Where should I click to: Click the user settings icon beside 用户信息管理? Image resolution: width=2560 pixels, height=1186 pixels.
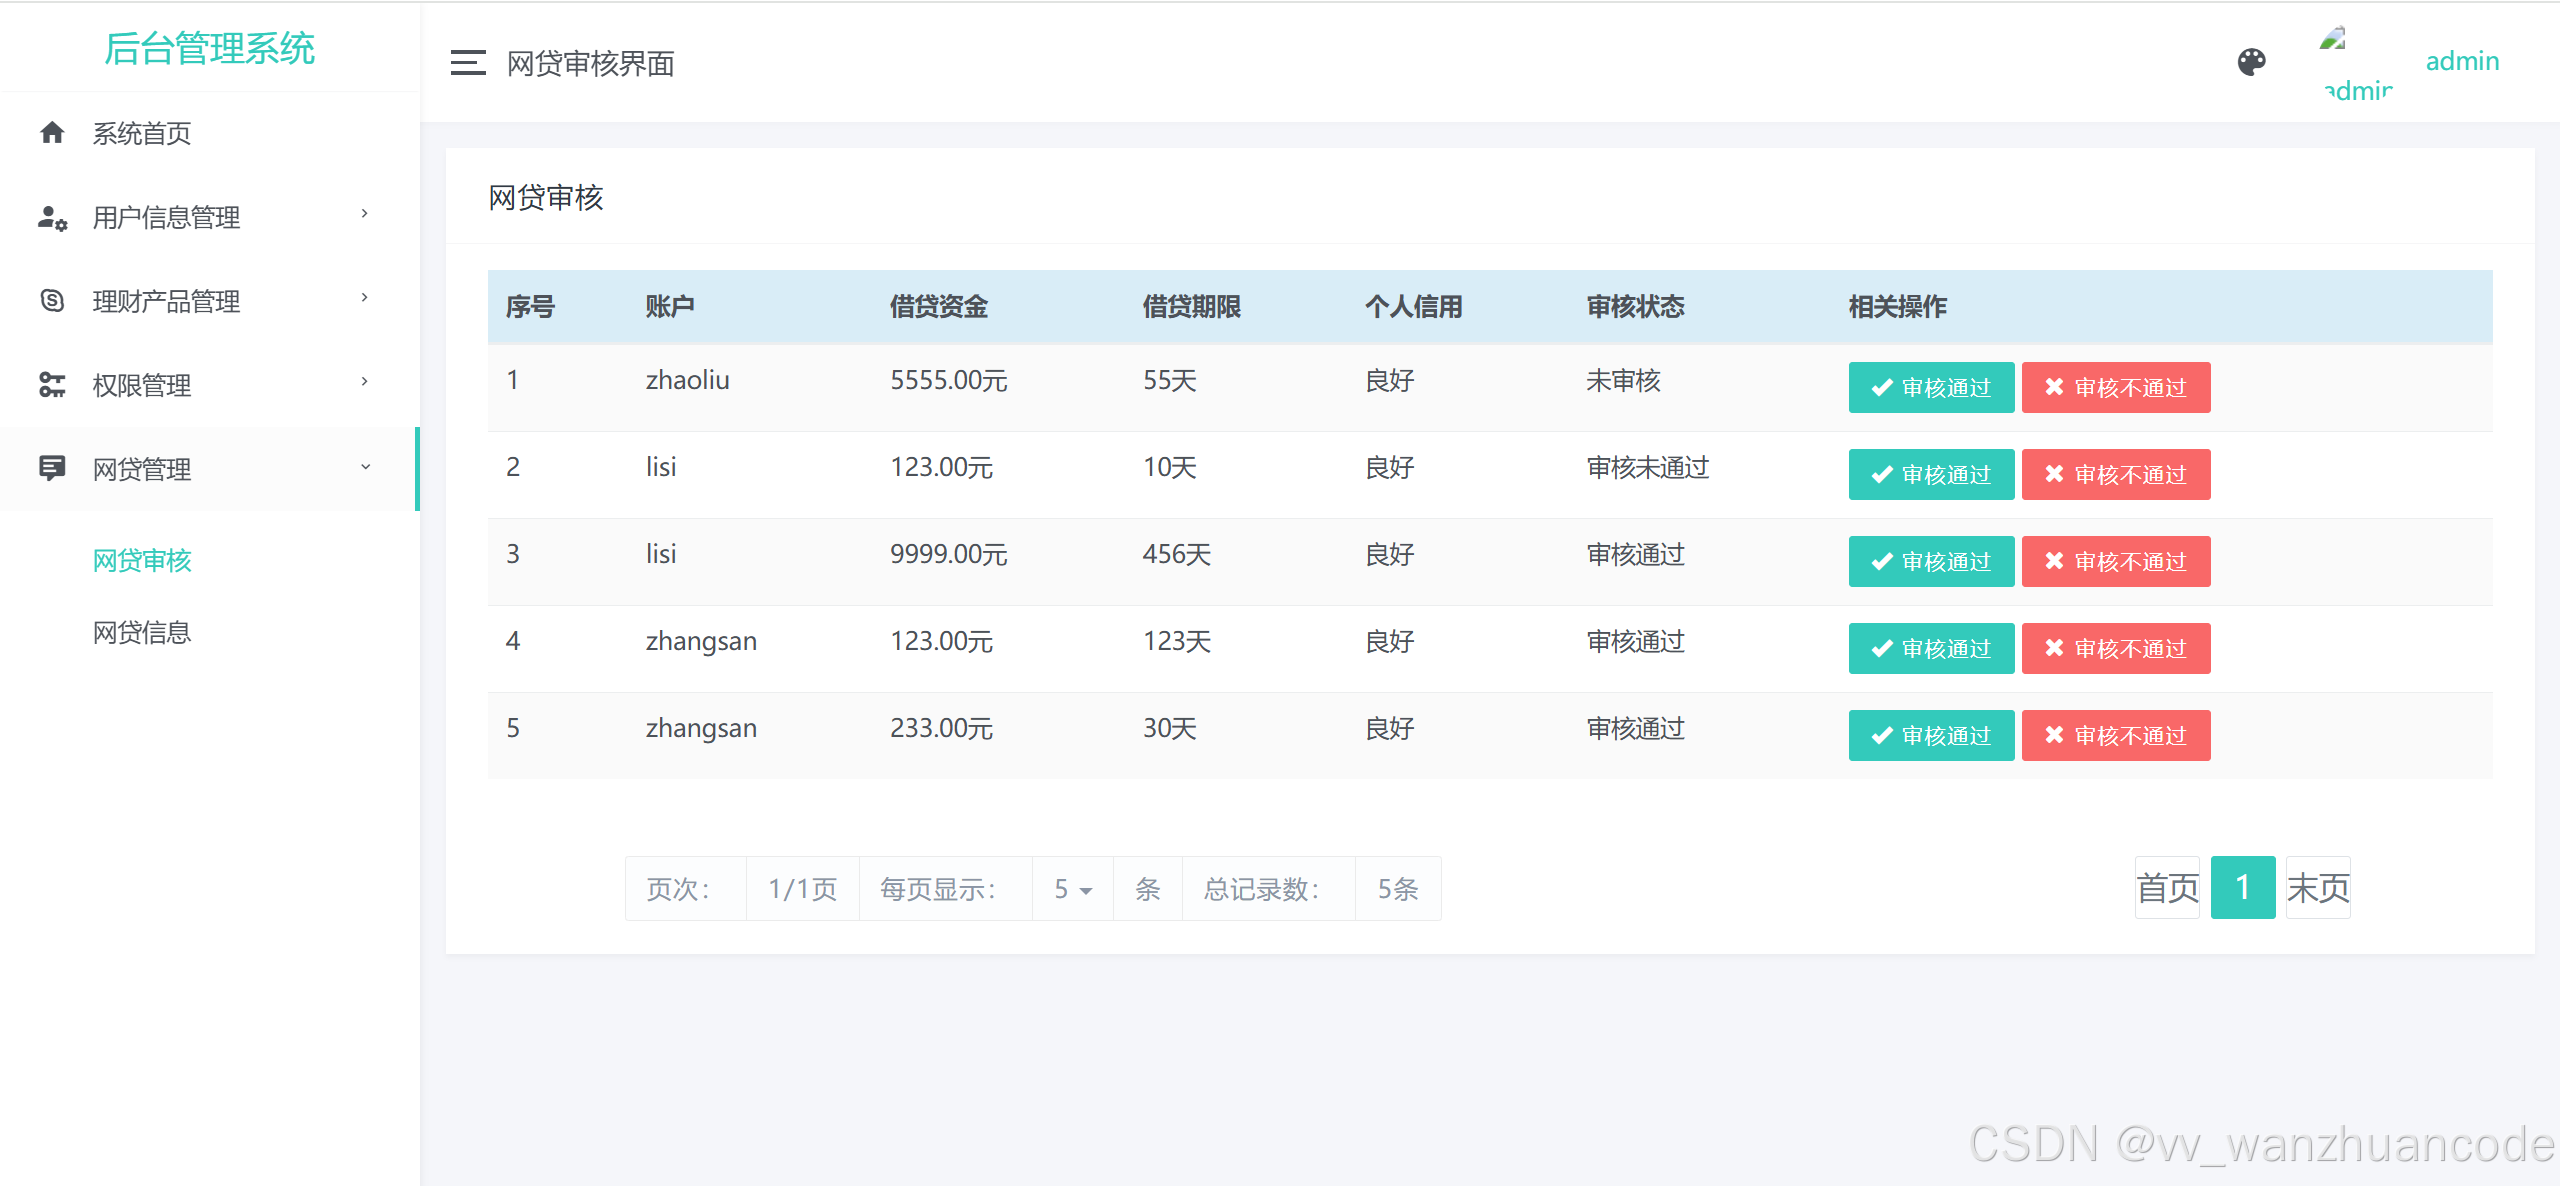(x=52, y=217)
